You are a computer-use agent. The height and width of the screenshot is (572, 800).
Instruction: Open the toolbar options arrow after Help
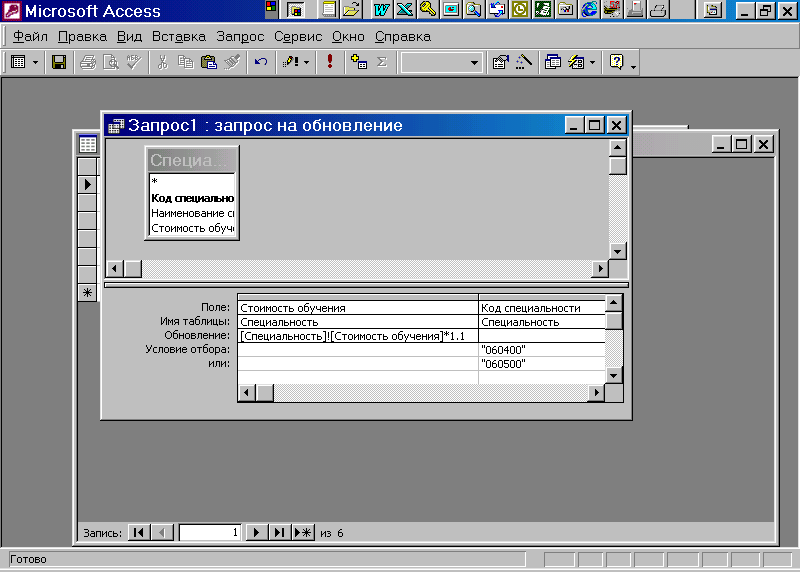[x=633, y=66]
